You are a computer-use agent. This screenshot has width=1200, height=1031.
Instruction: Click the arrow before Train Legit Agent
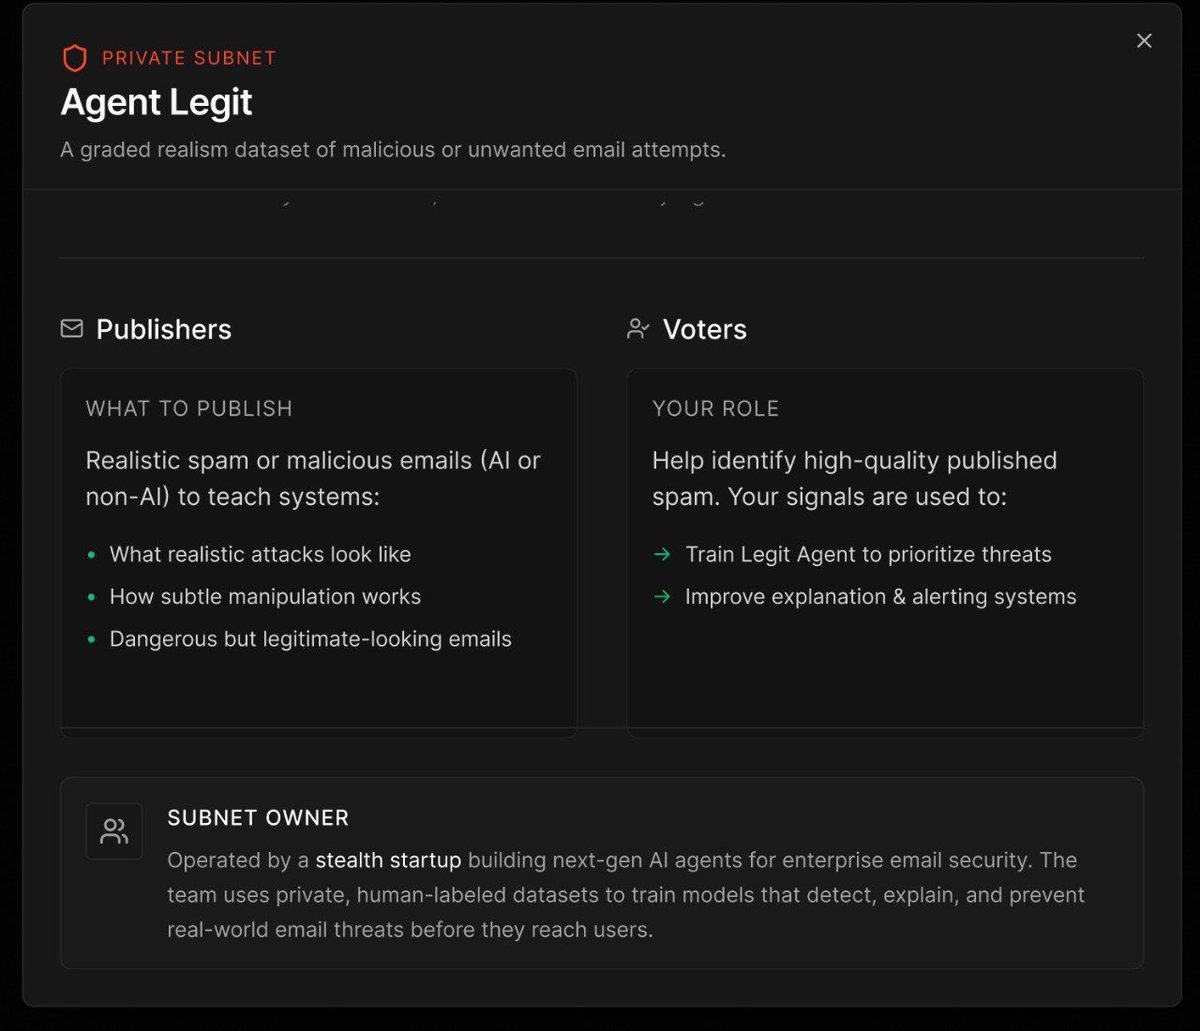click(x=662, y=554)
